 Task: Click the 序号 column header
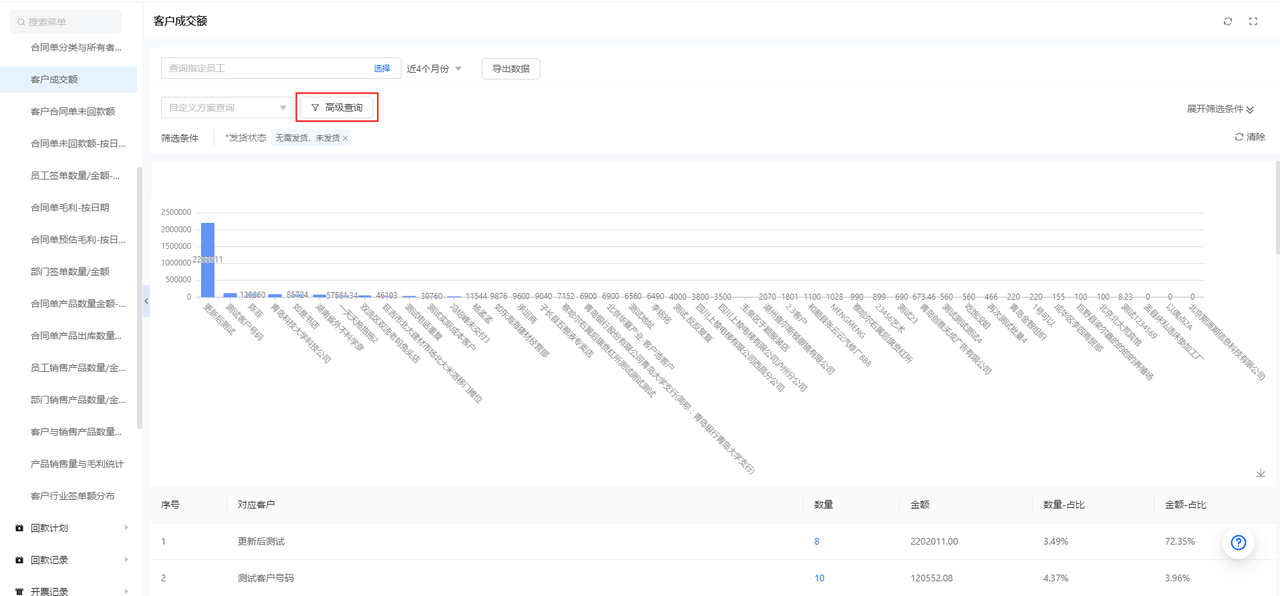(170, 505)
